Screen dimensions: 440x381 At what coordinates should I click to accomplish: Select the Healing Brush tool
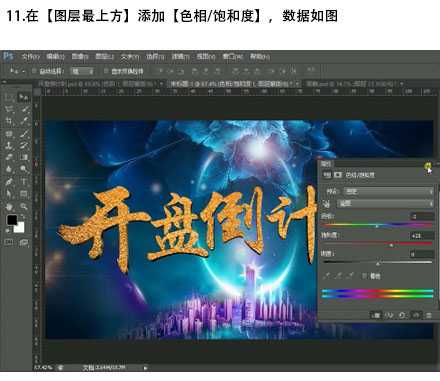[x=9, y=134]
